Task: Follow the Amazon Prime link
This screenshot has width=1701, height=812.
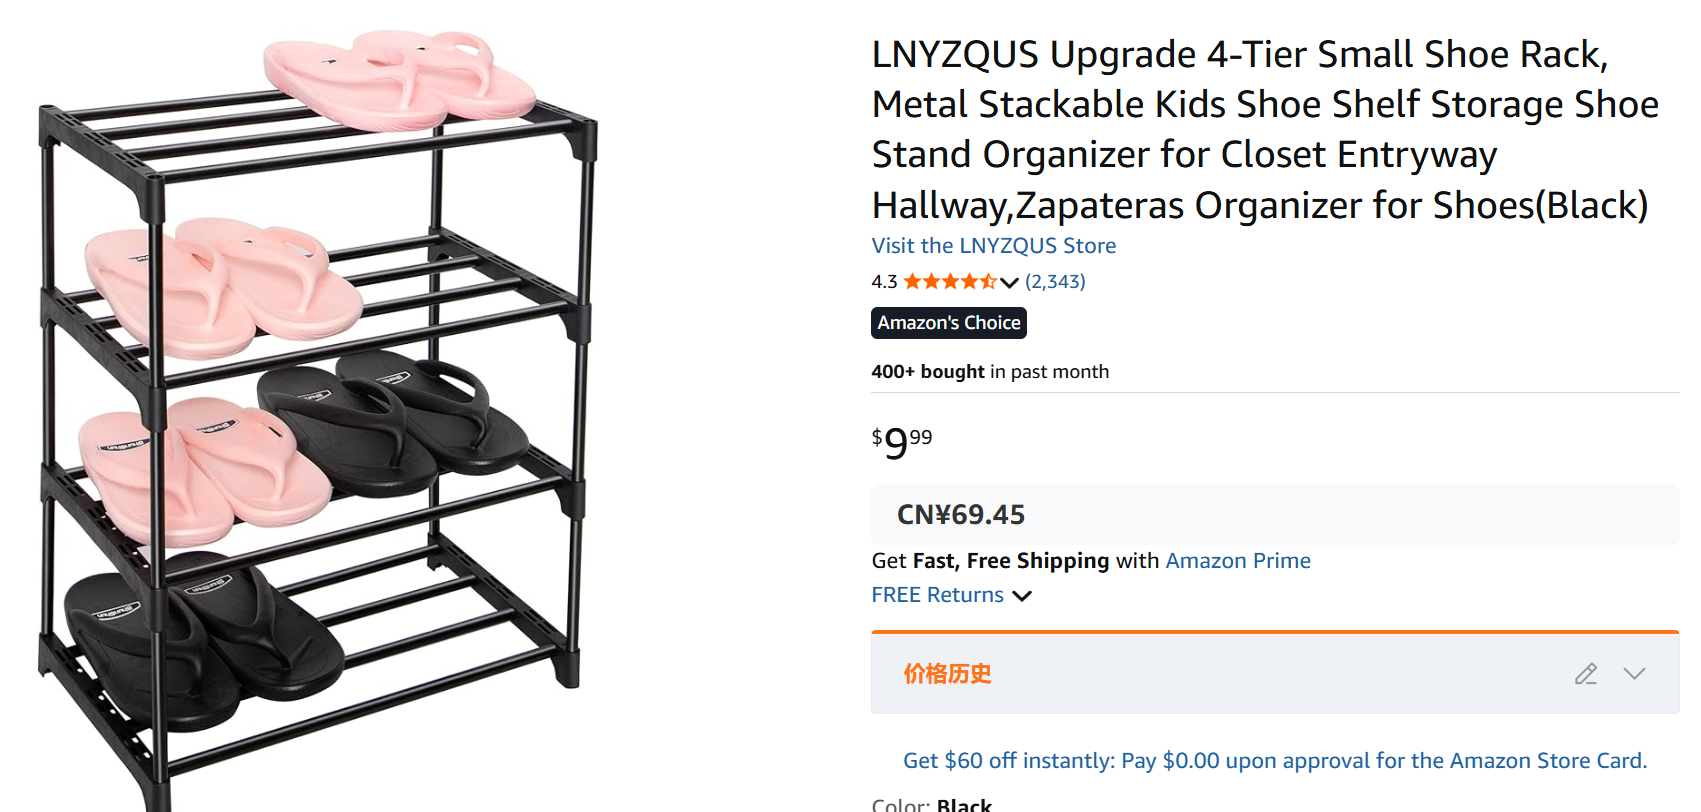Action: (x=1238, y=561)
